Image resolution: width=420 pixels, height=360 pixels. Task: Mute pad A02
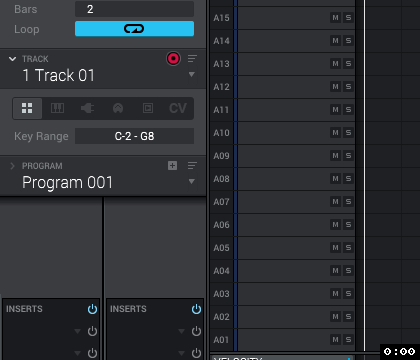click(335, 317)
